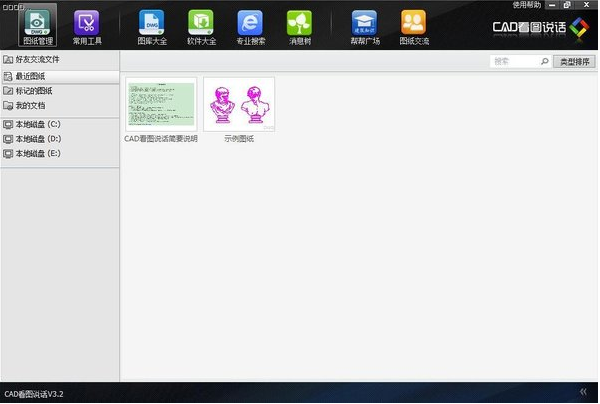This screenshot has width=600, height=404.
Task: Open 帮帮广场 help plaza icon
Action: pyautogui.click(x=365, y=27)
